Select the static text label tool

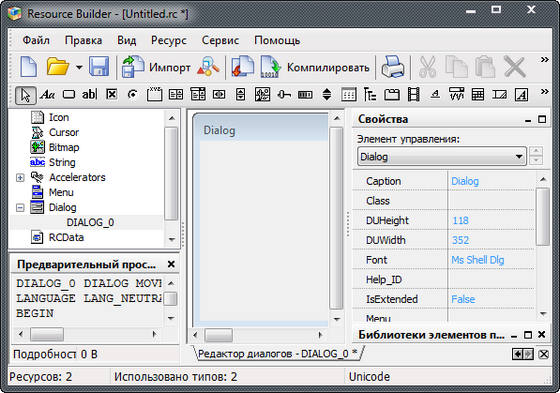(47, 95)
